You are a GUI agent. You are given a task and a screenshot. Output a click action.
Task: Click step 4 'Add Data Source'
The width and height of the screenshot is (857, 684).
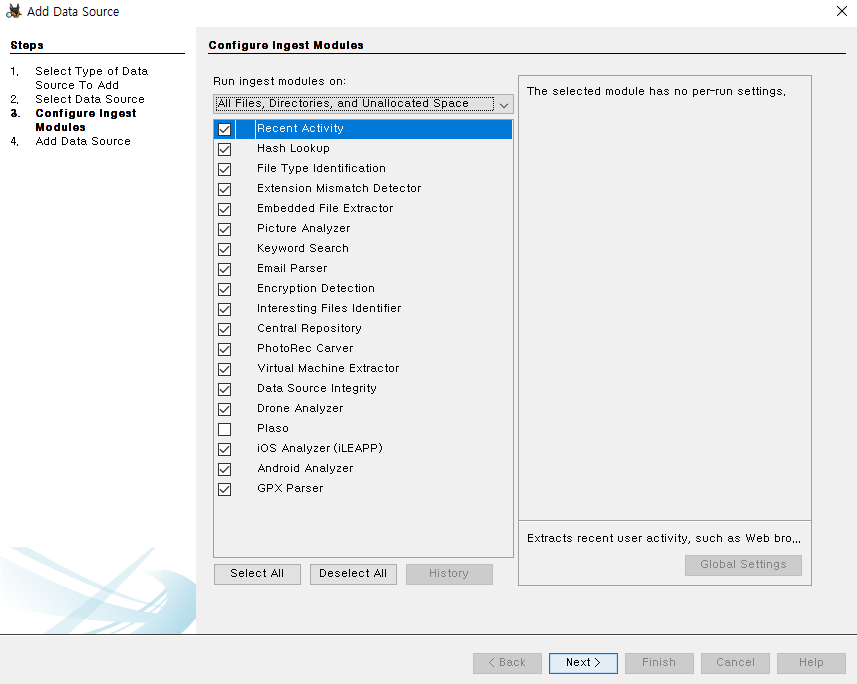click(83, 142)
